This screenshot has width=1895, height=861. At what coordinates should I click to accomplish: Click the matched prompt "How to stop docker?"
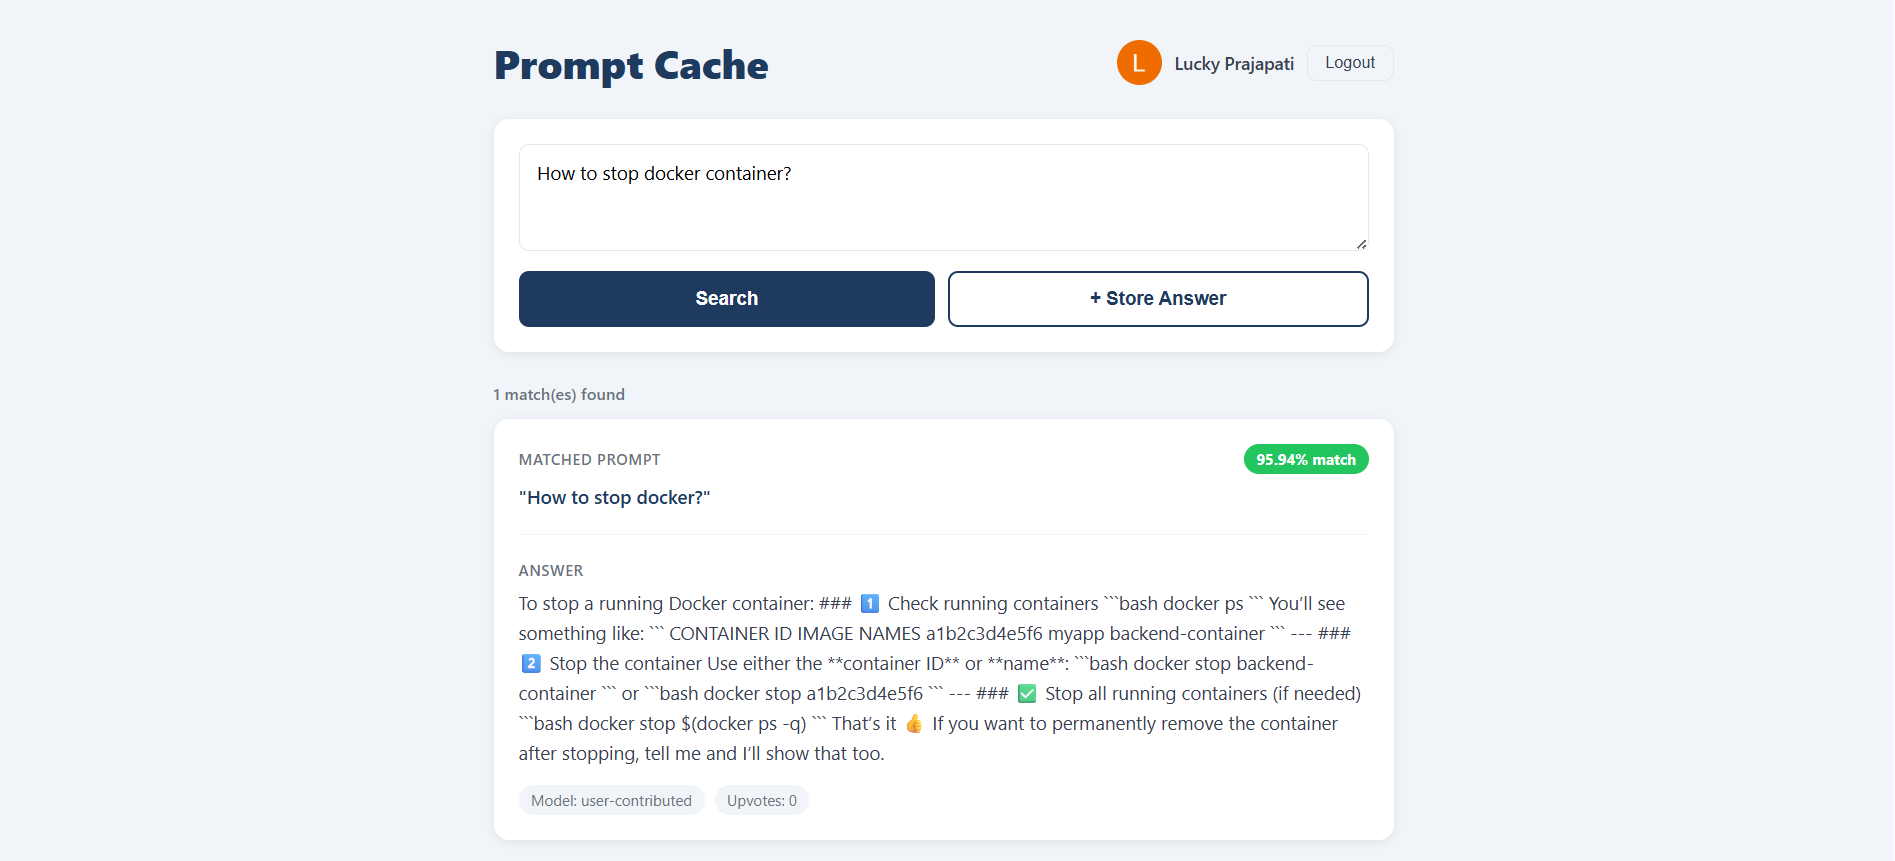click(614, 497)
